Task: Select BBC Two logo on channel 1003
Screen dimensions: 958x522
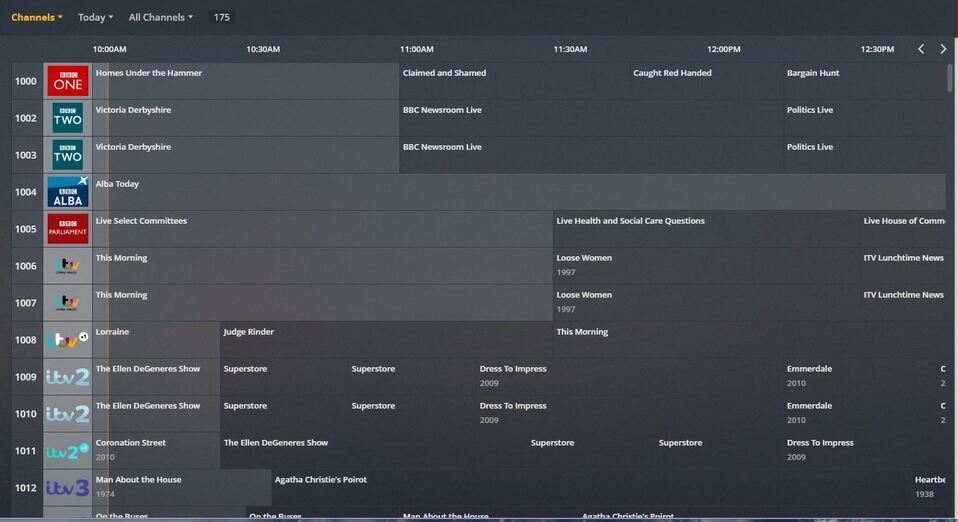Action: pyautogui.click(x=68, y=155)
